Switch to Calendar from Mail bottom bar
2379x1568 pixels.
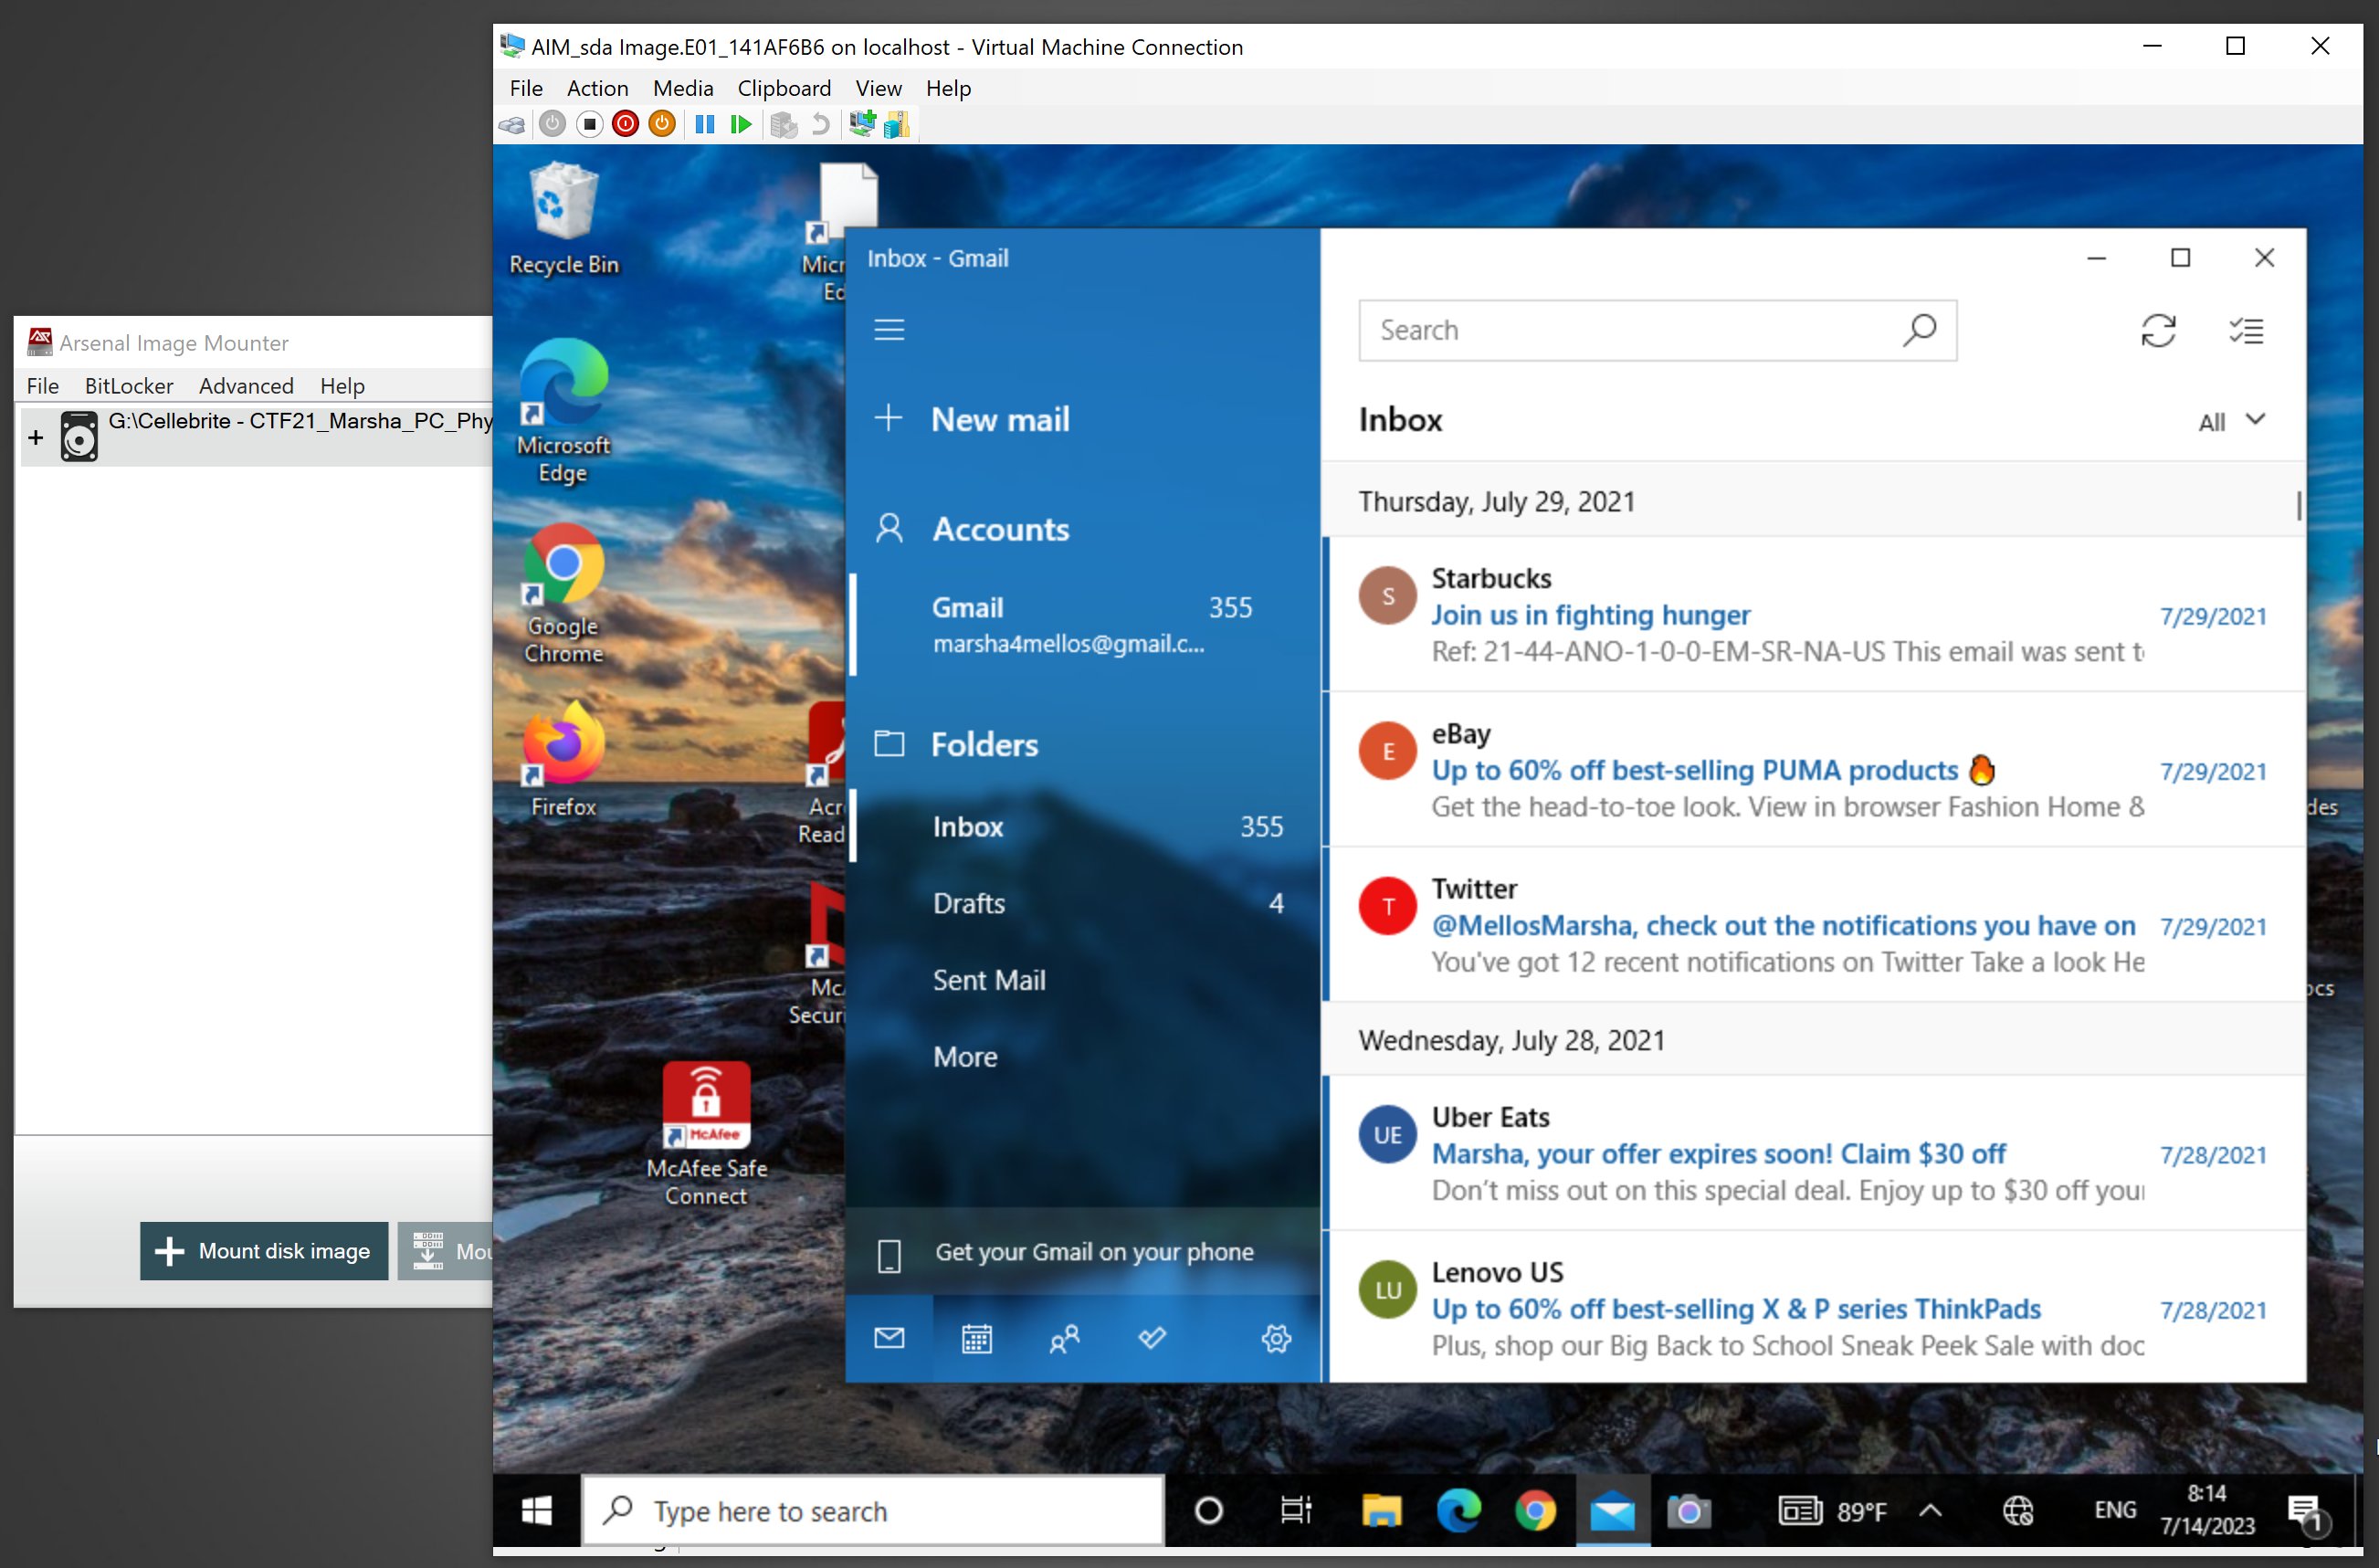tap(976, 1338)
